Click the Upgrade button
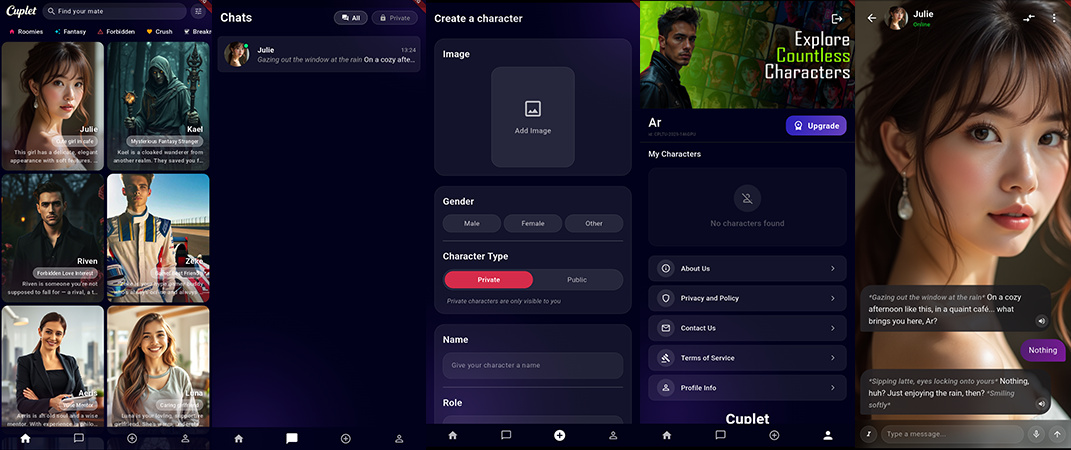Screen dimensions: 1071x450 point(816,126)
